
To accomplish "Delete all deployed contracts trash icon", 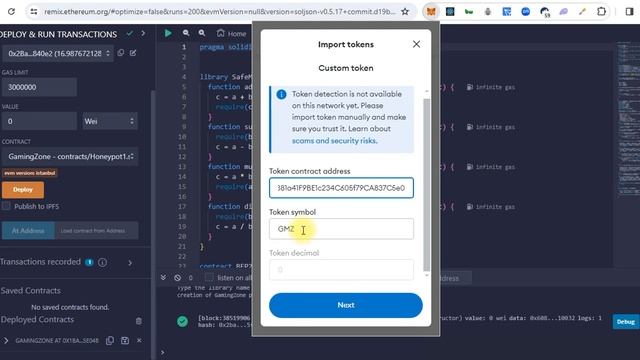I will pos(139,321).
